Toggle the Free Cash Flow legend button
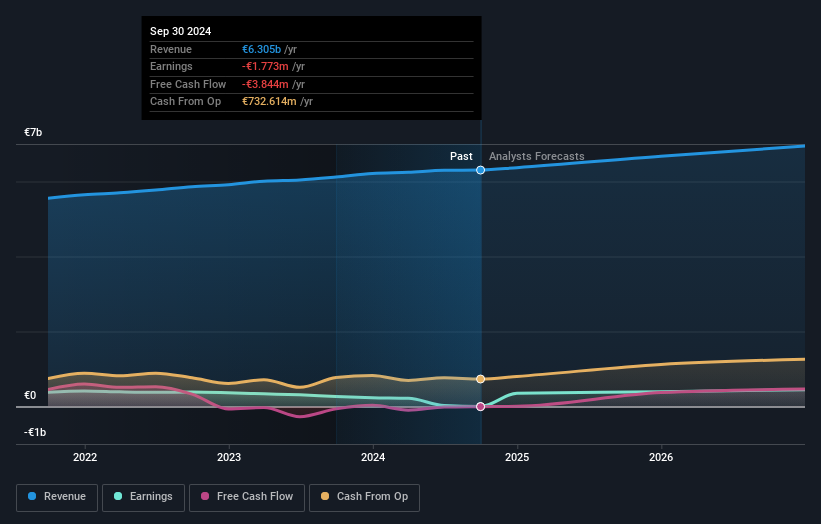Viewport: 821px width, 524px height. tap(247, 497)
